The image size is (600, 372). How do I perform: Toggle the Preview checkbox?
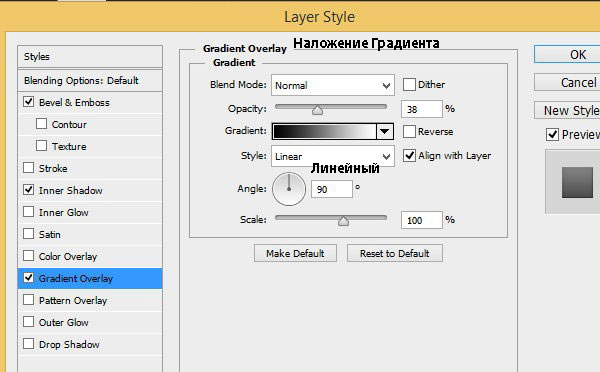(x=552, y=135)
